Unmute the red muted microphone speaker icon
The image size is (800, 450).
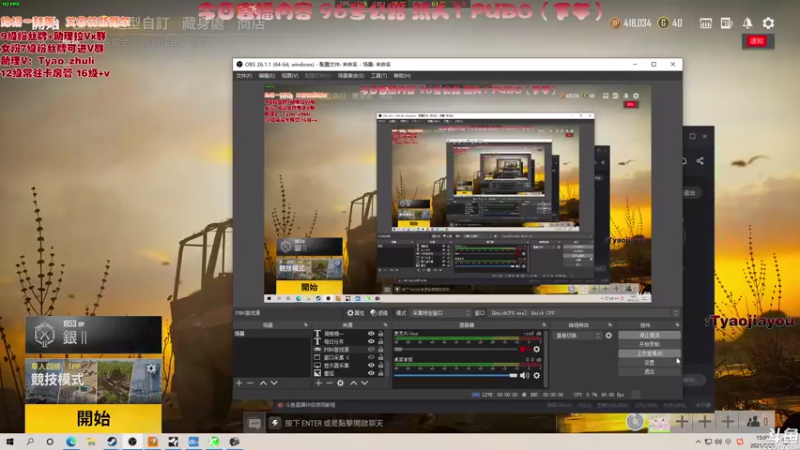coord(524,349)
